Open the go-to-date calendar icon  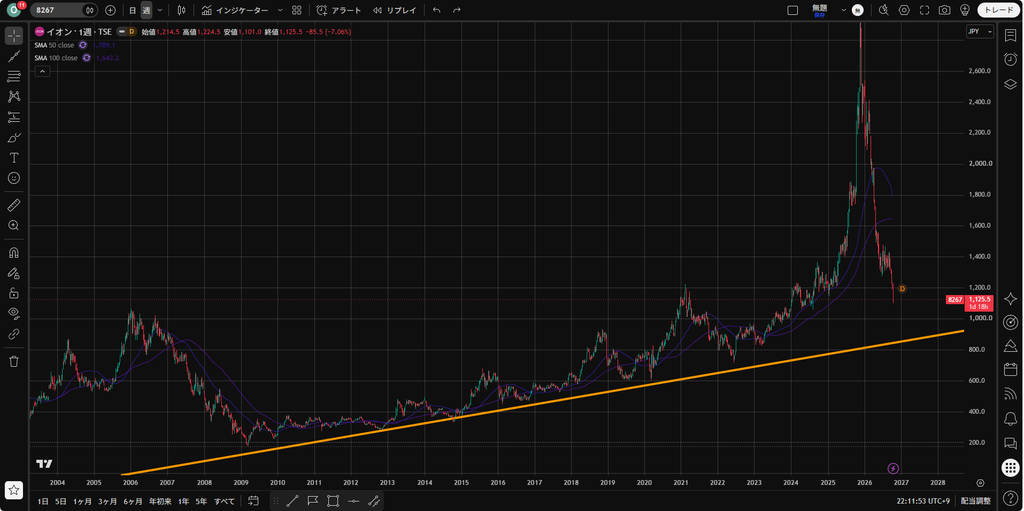click(x=253, y=501)
